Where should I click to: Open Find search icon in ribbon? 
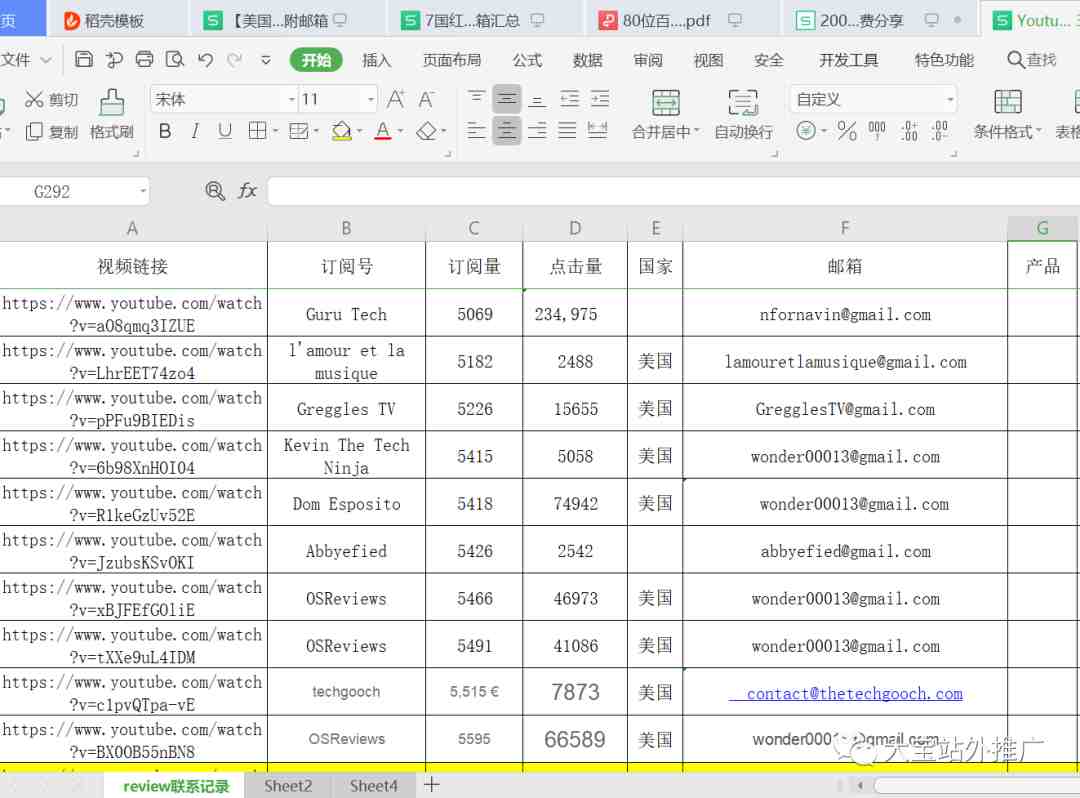1016,60
